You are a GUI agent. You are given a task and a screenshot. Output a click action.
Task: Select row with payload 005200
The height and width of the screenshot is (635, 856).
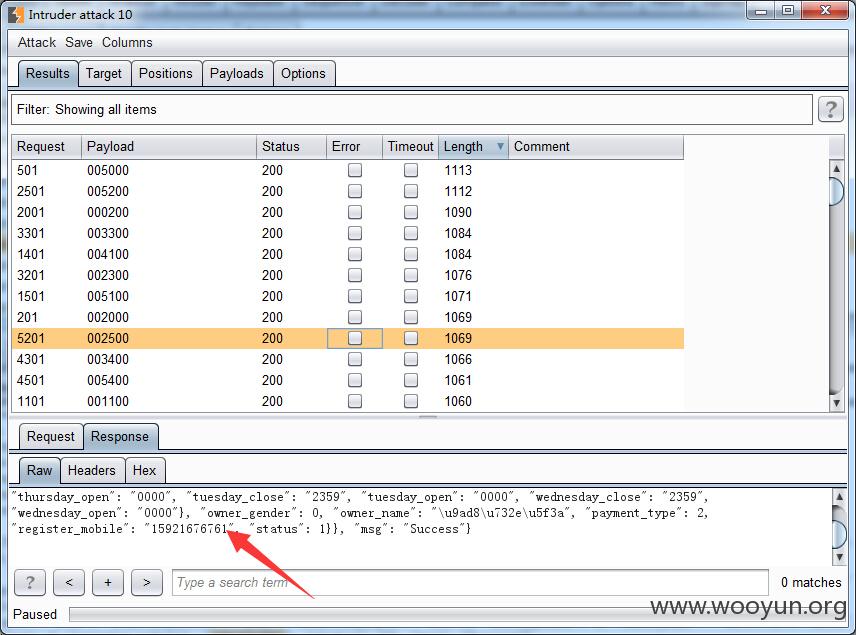click(x=348, y=191)
